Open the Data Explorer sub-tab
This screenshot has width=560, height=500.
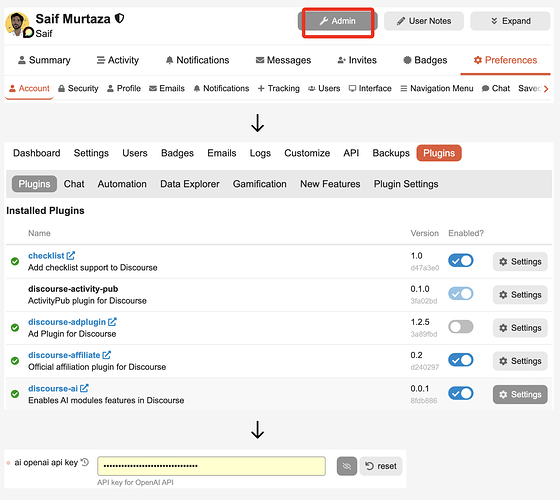tap(190, 184)
